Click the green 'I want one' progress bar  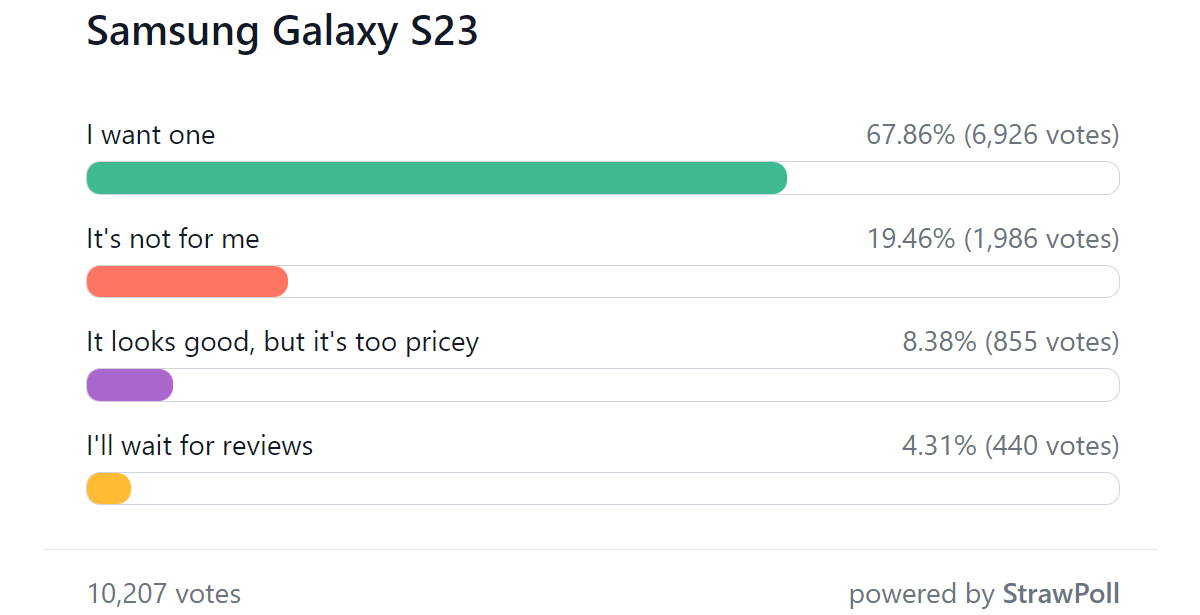click(x=437, y=178)
